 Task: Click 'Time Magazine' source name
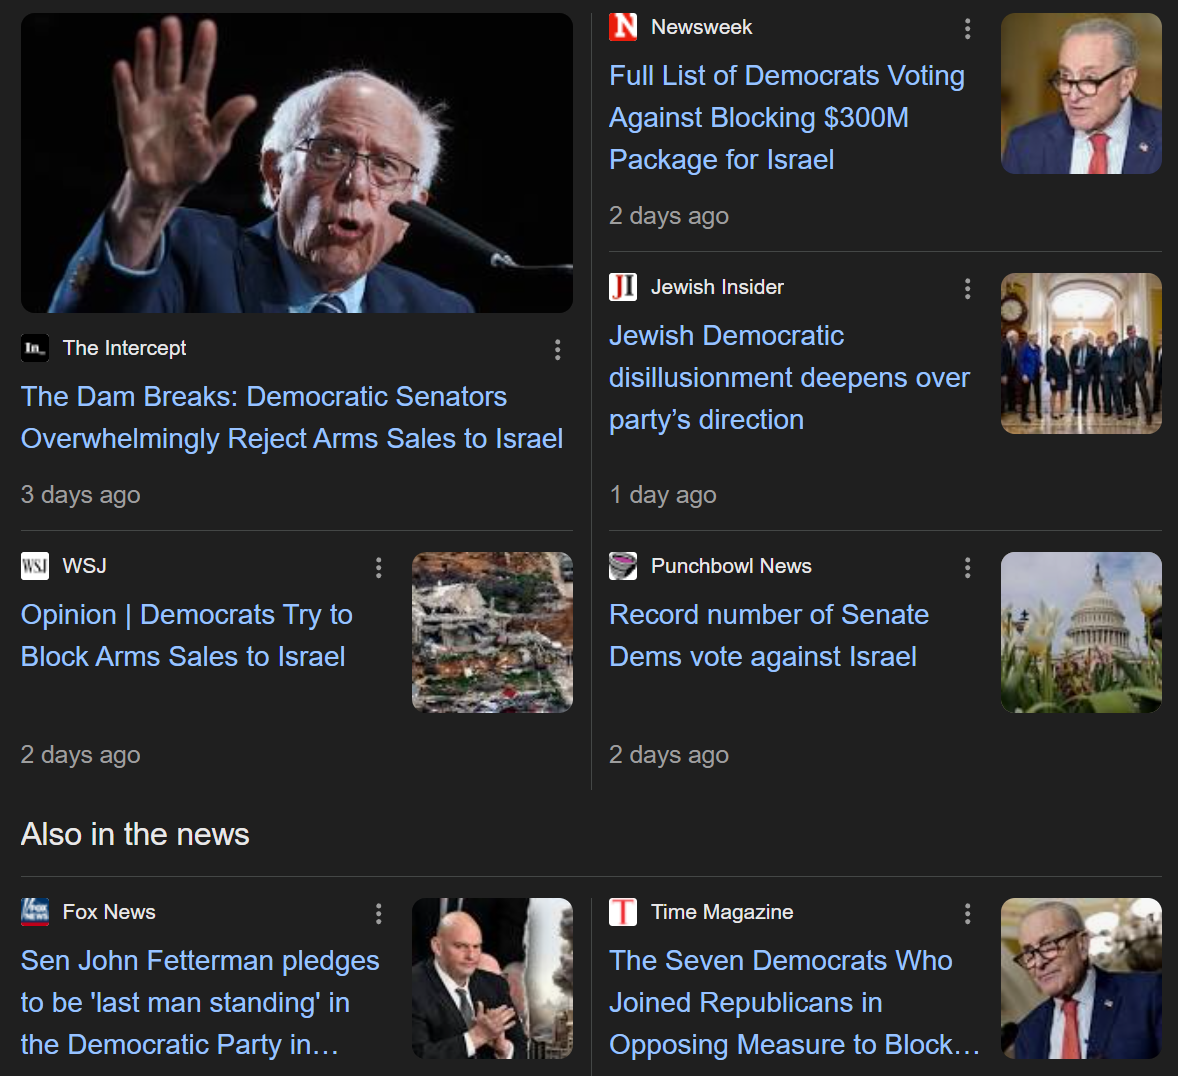click(722, 911)
